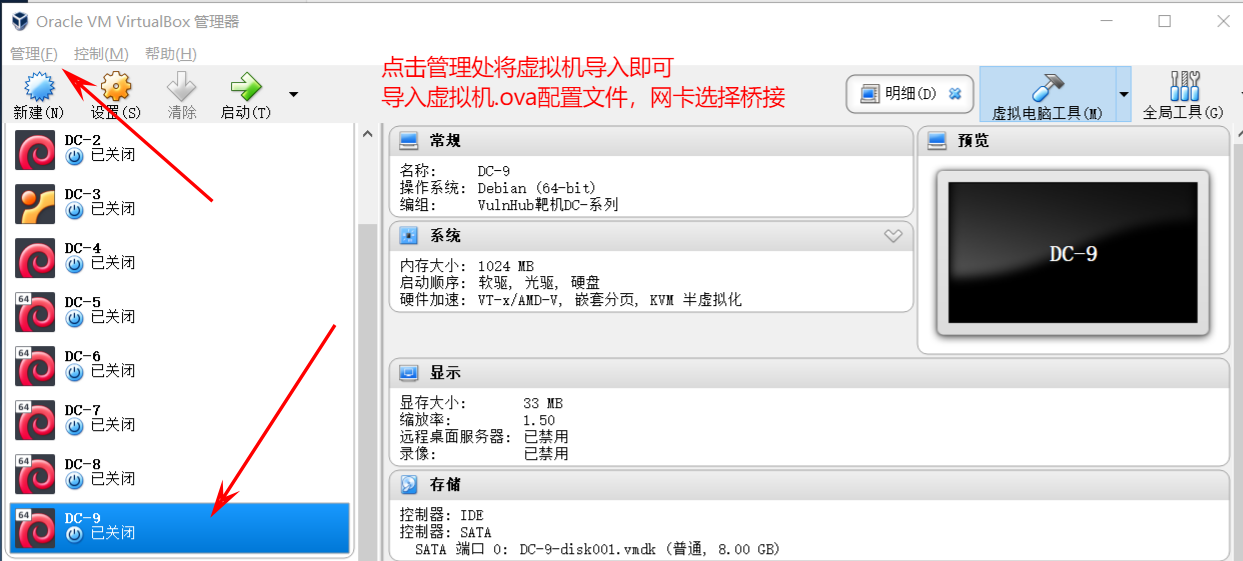Close the 明细 details tab with X
This screenshot has width=1243, height=561.
coord(955,93)
